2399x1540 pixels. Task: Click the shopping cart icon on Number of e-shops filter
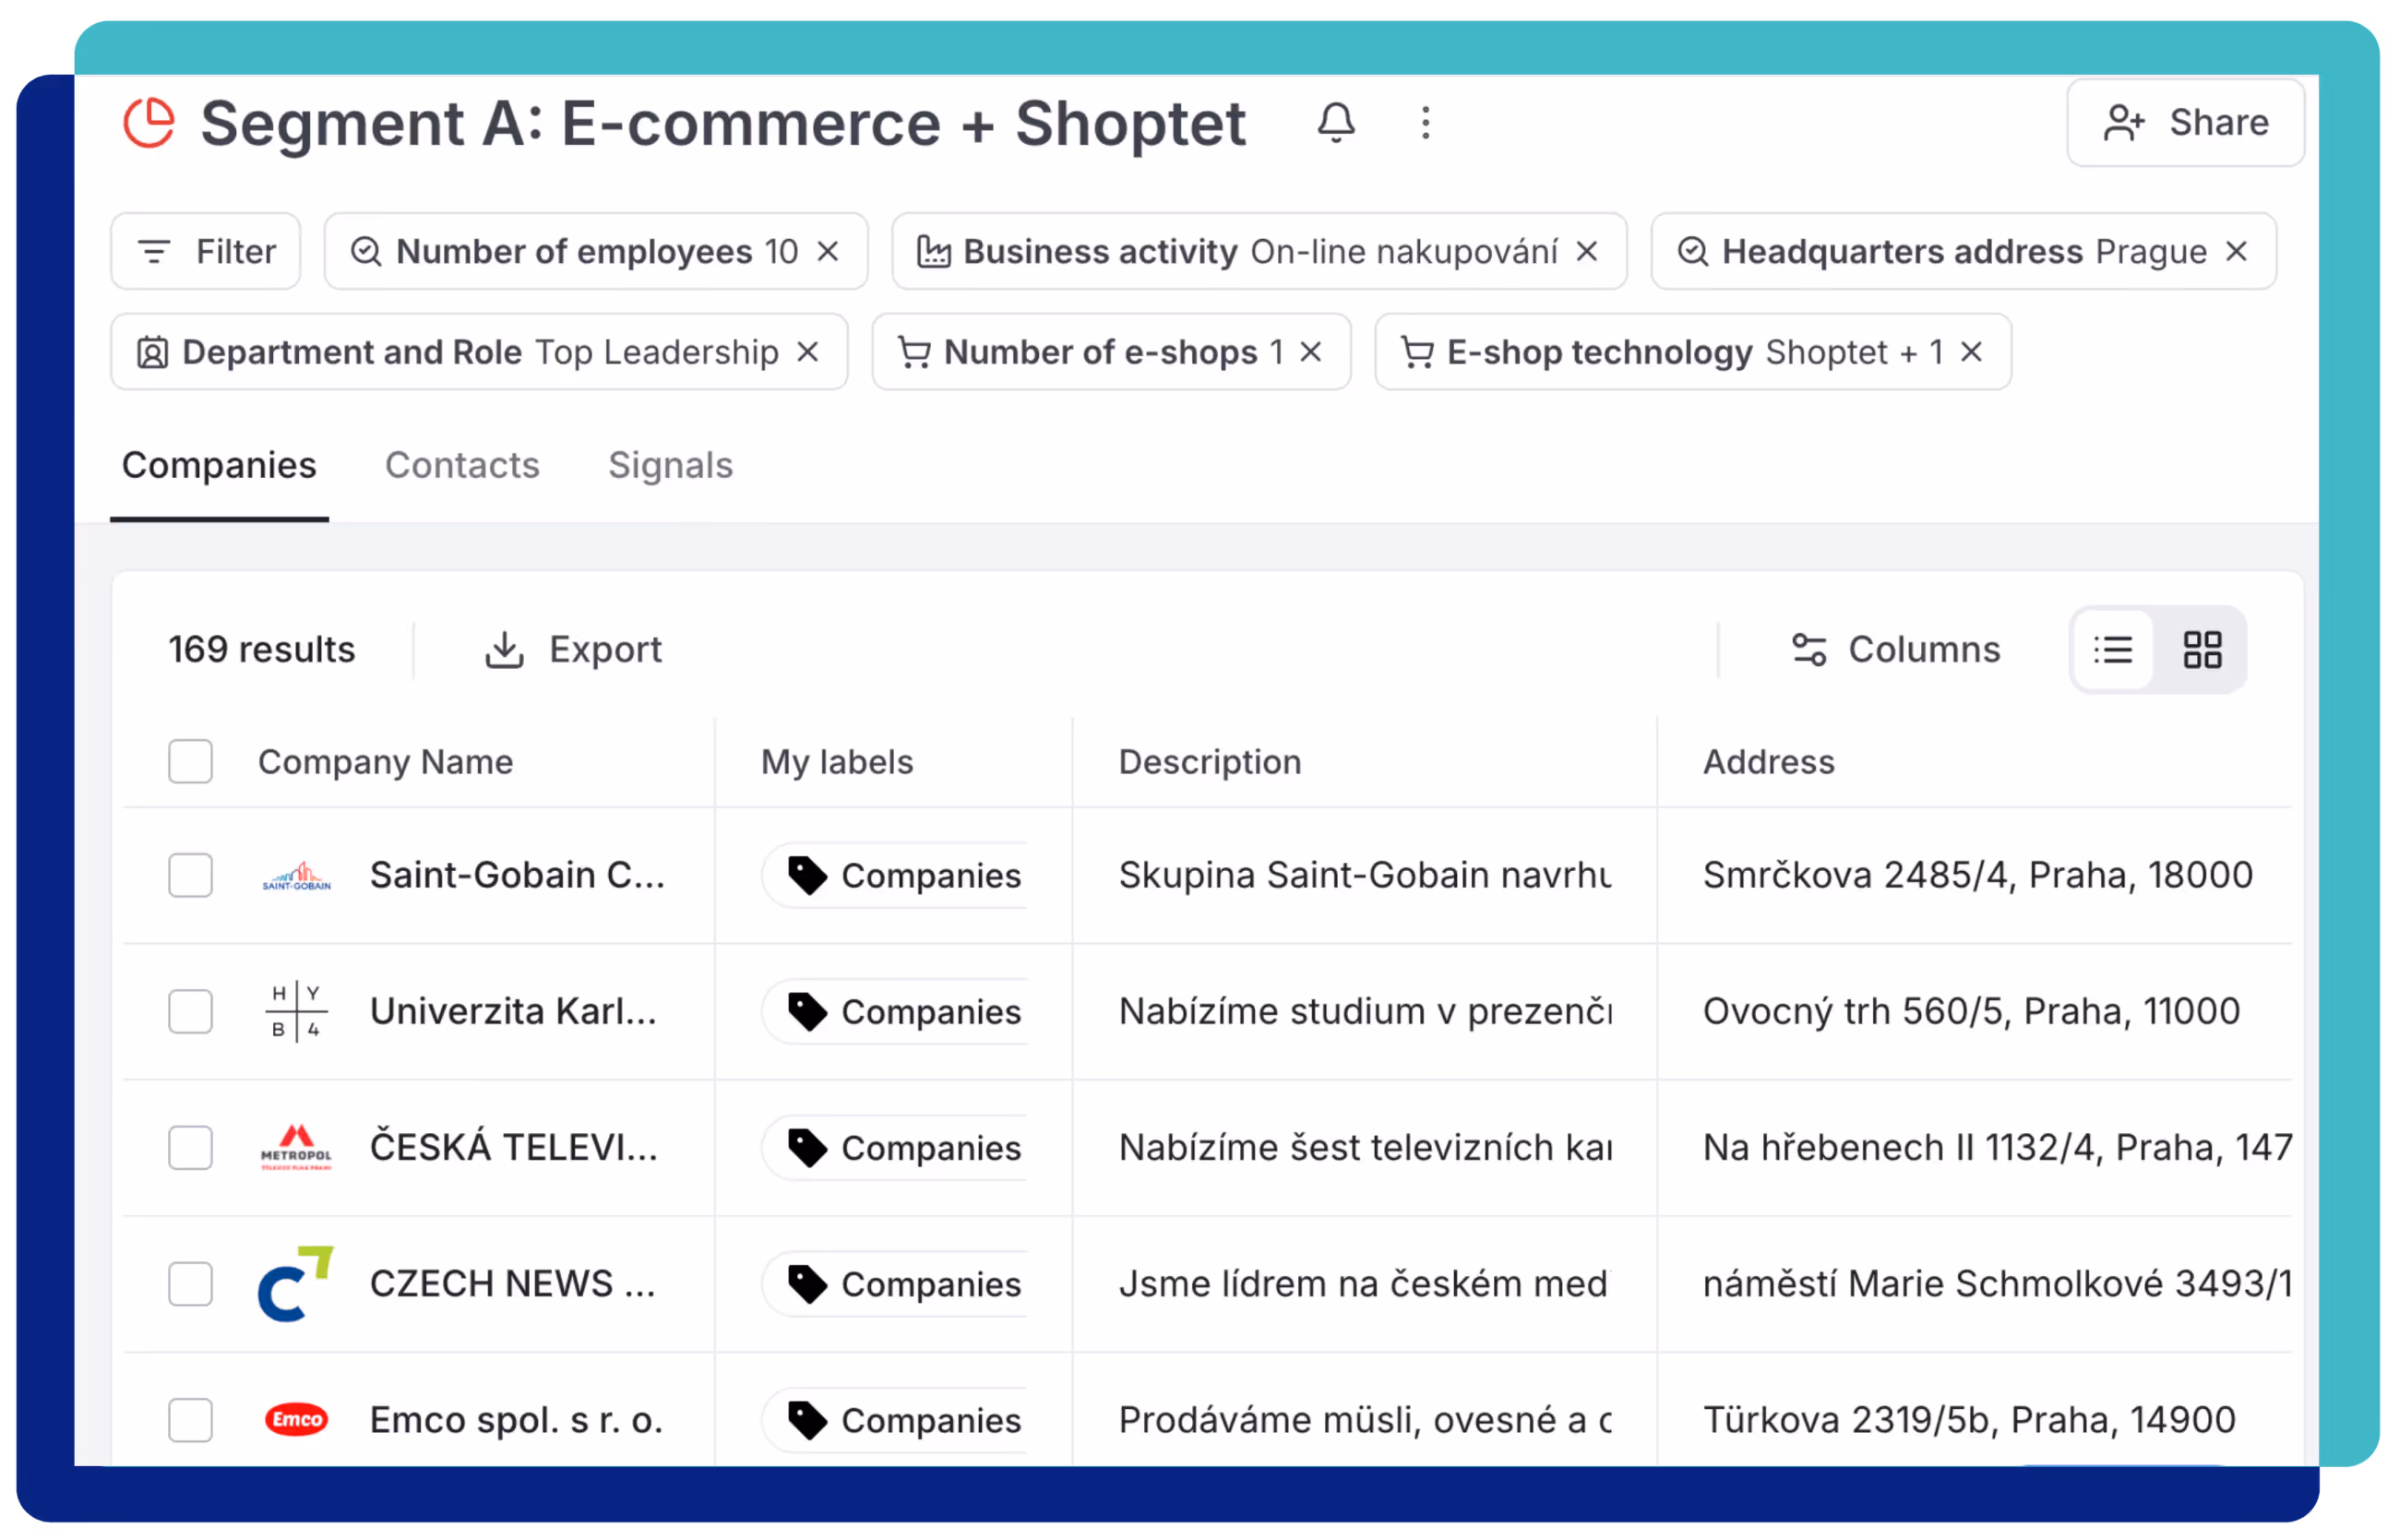coord(916,352)
